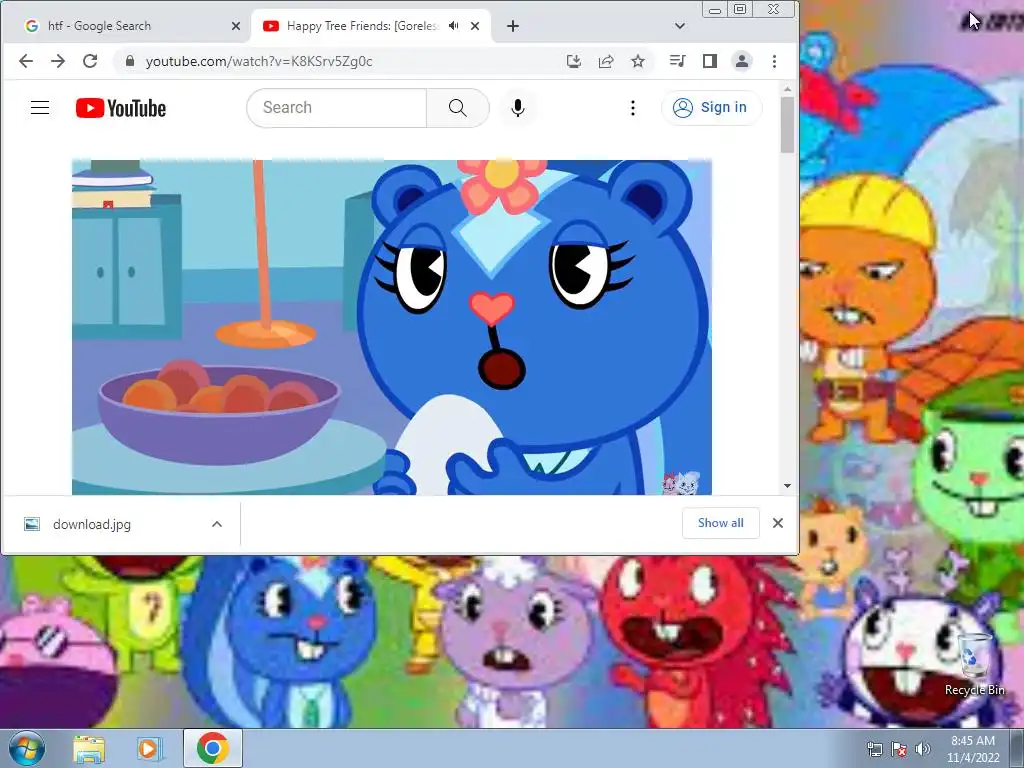1024x768 pixels.
Task: Open YouTube settings three-dot menu
Action: coord(632,108)
